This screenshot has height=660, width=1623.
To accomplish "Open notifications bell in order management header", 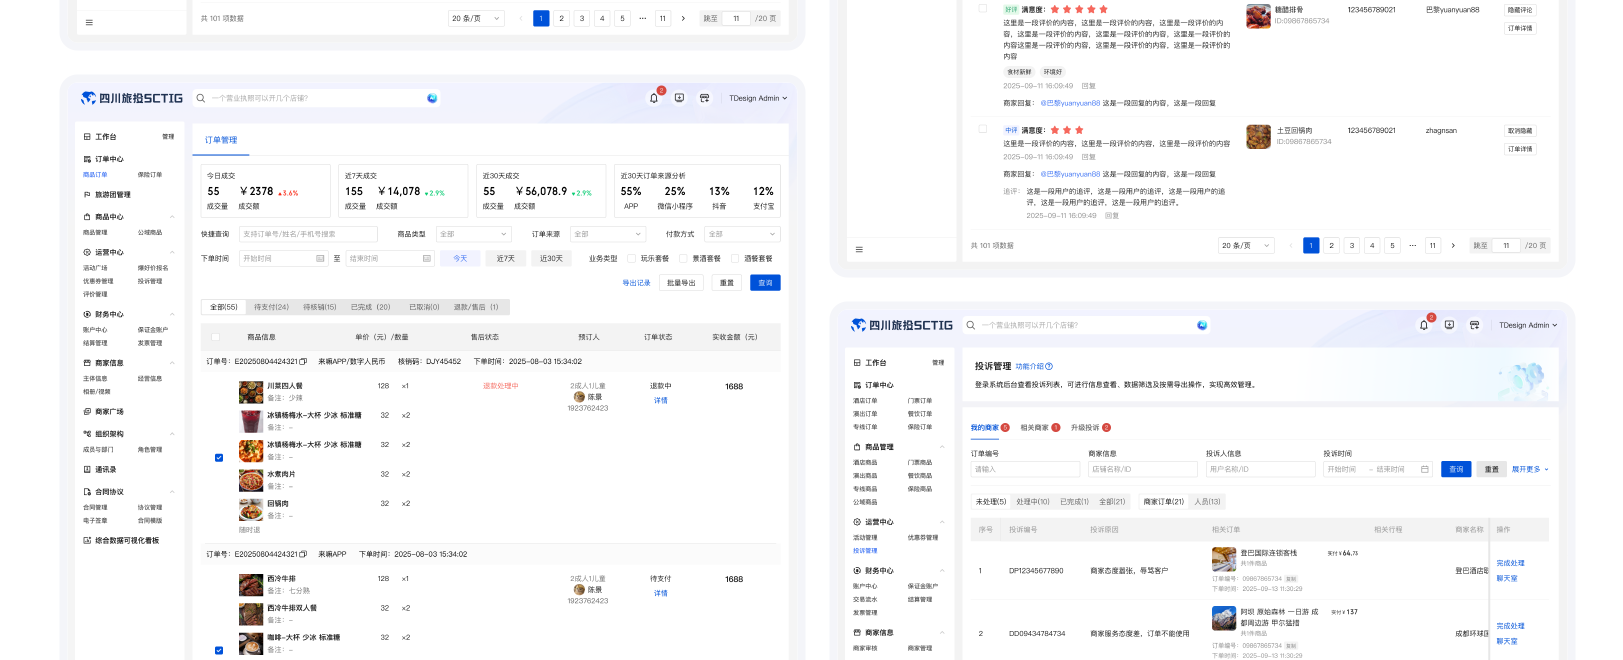I will [x=654, y=98].
